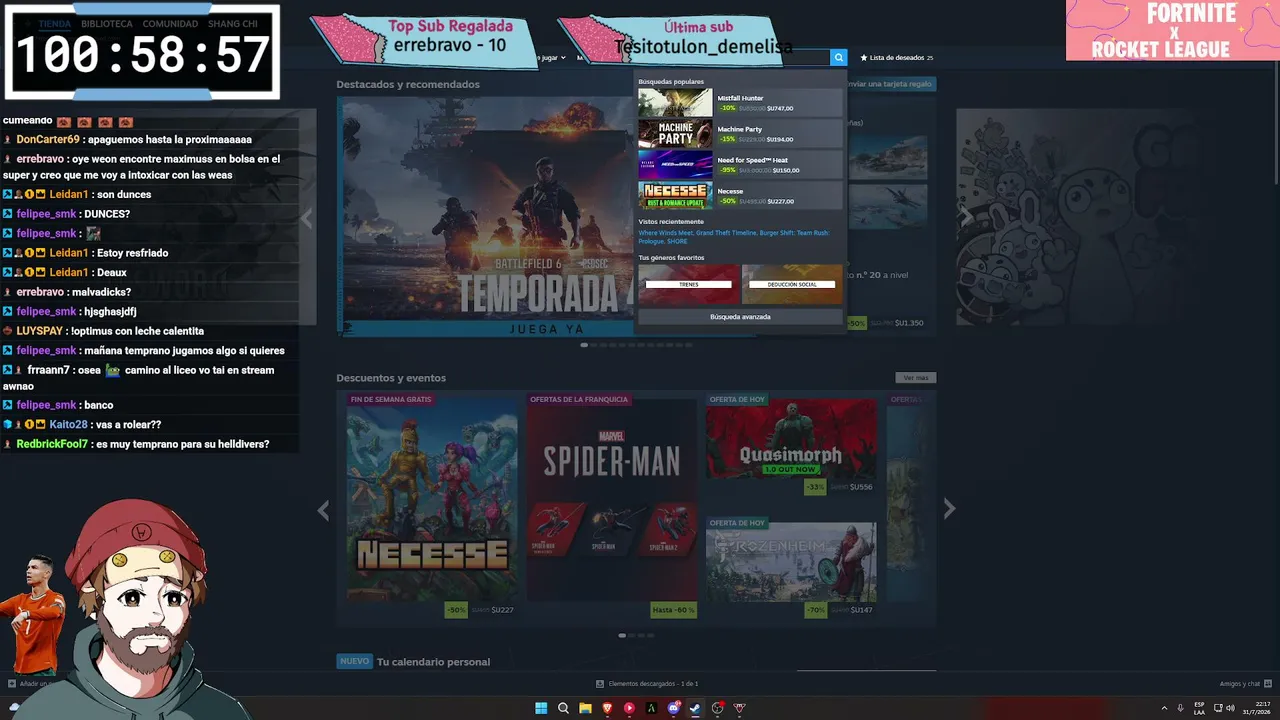Select first Descuentos y eventos page dot
This screenshot has height=720, width=1280.
[x=623, y=635]
